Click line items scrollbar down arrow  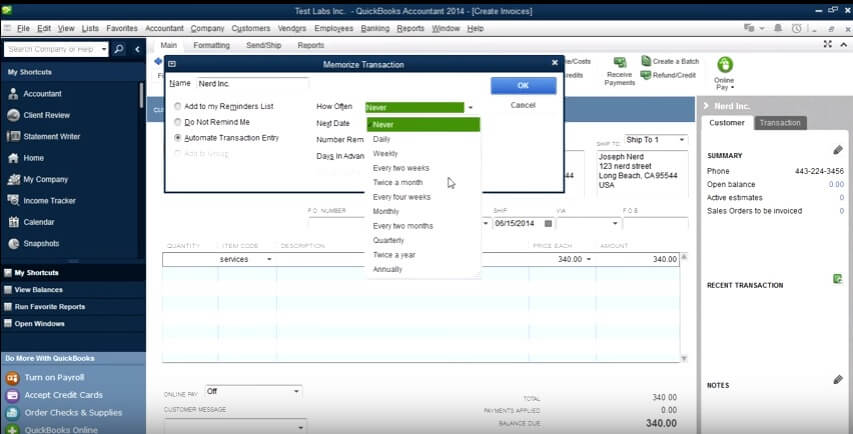(x=684, y=358)
